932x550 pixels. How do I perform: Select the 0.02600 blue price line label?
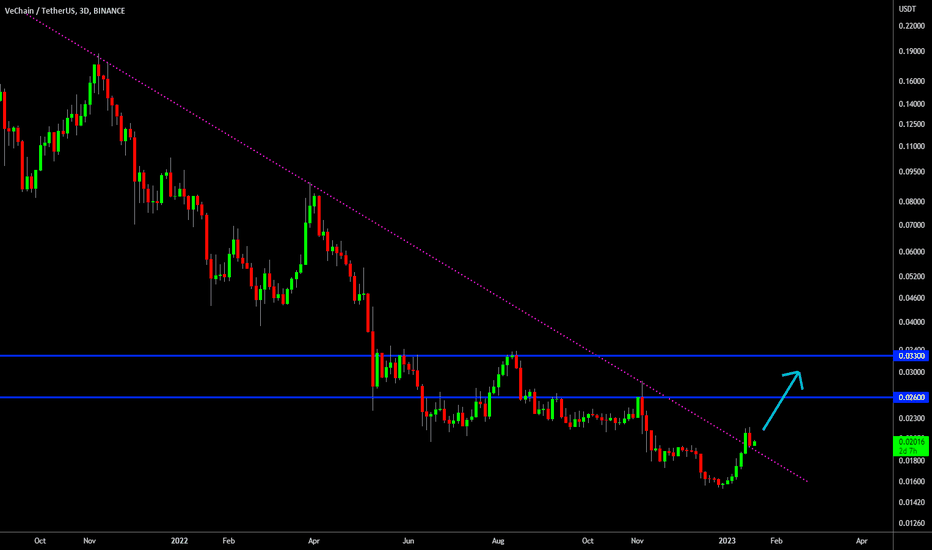click(x=911, y=397)
